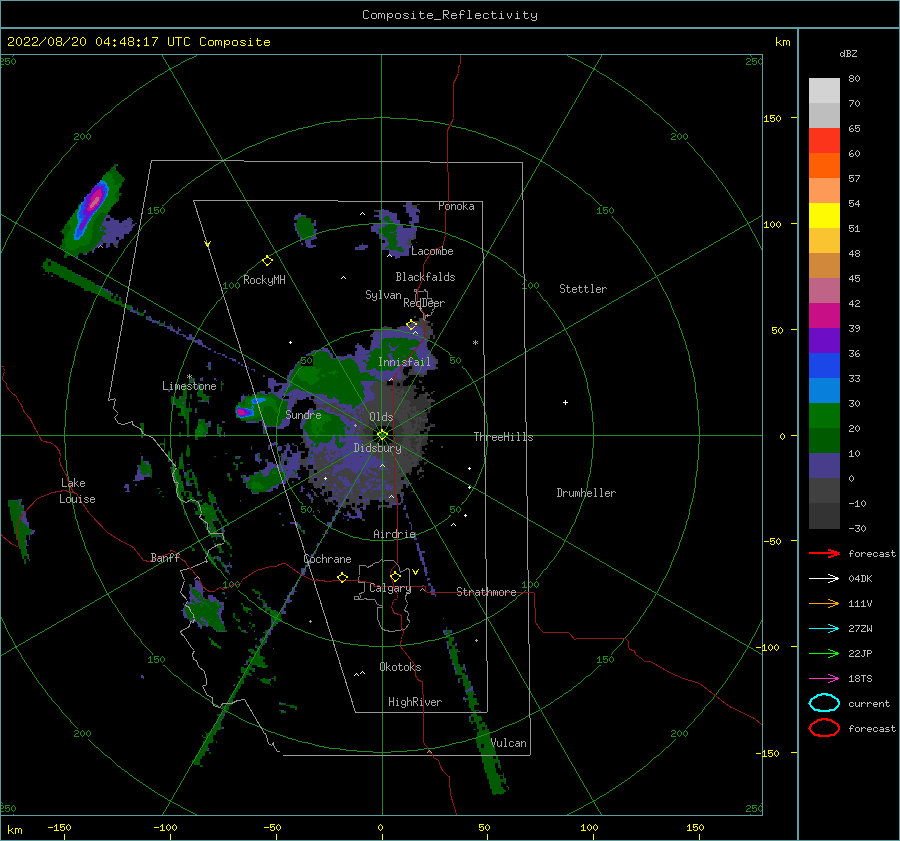Pick the indigo 10-0 dBZ swatch
The height and width of the screenshot is (841, 900).
(x=824, y=466)
